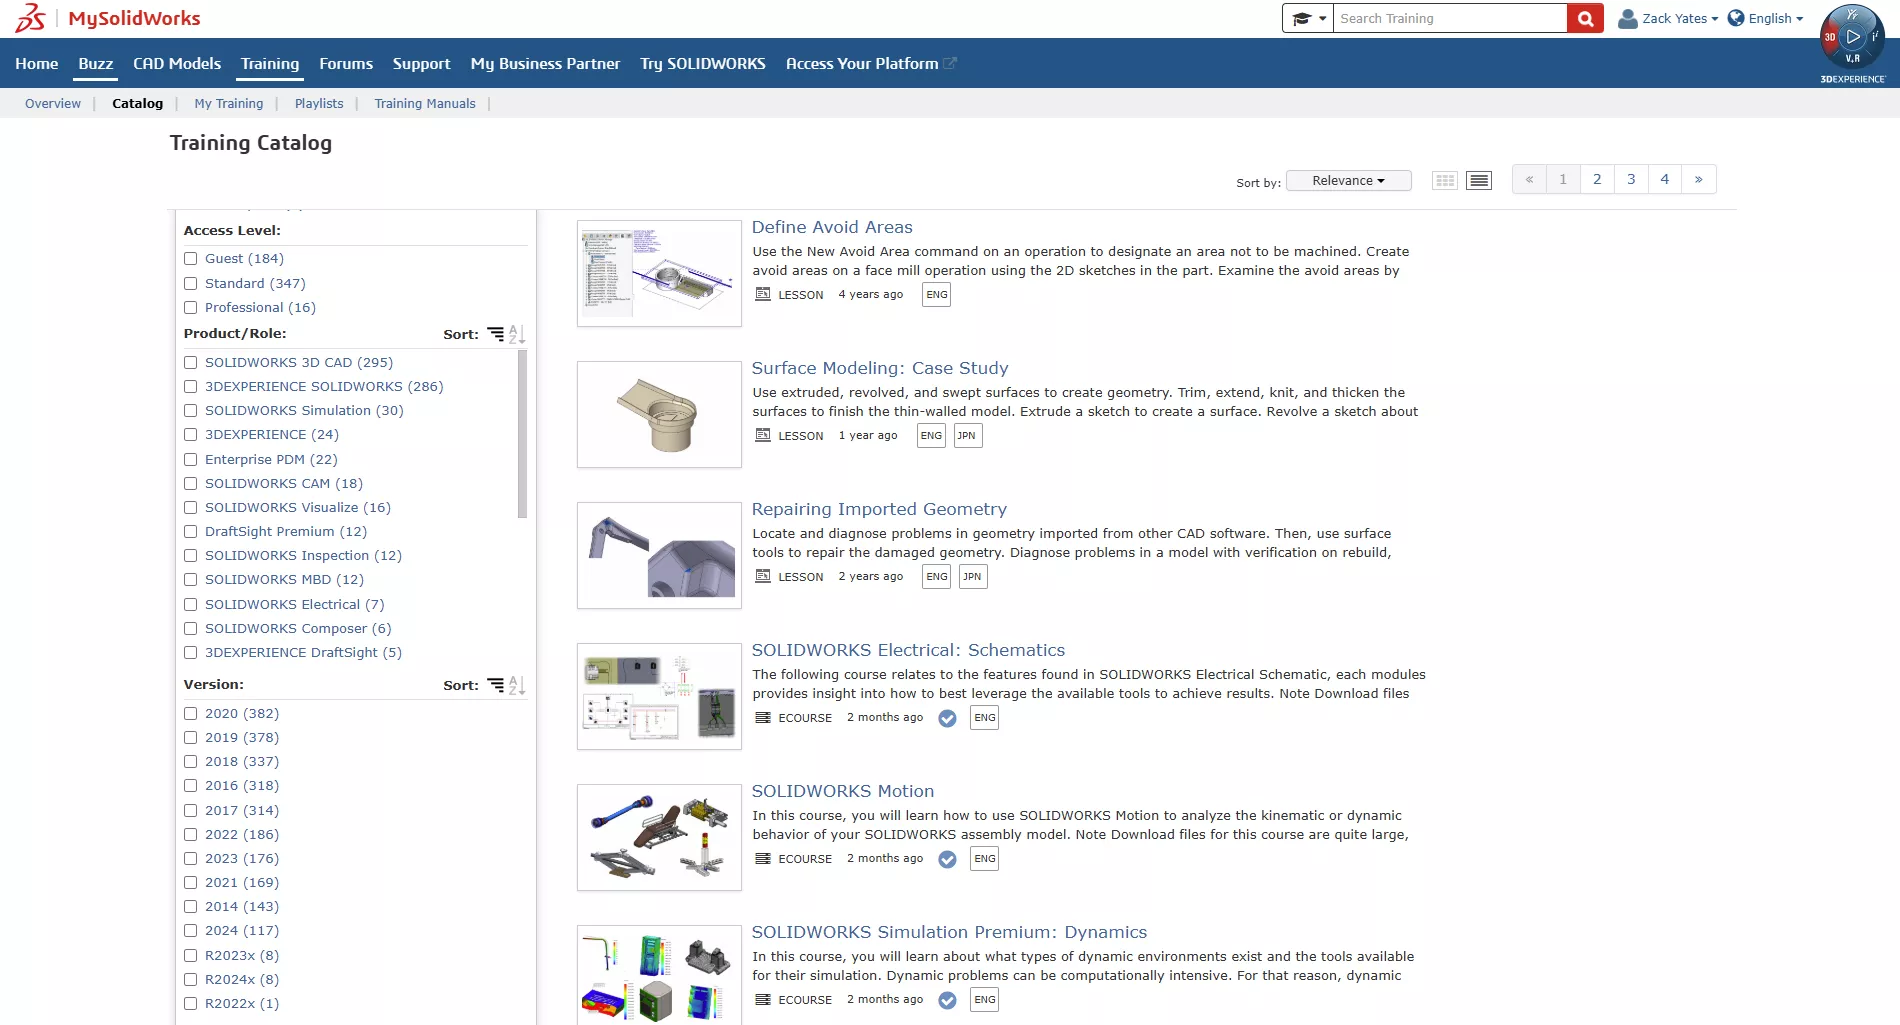Open SOLIDWORKS Simulation Premium: Dynamics course

click(949, 932)
